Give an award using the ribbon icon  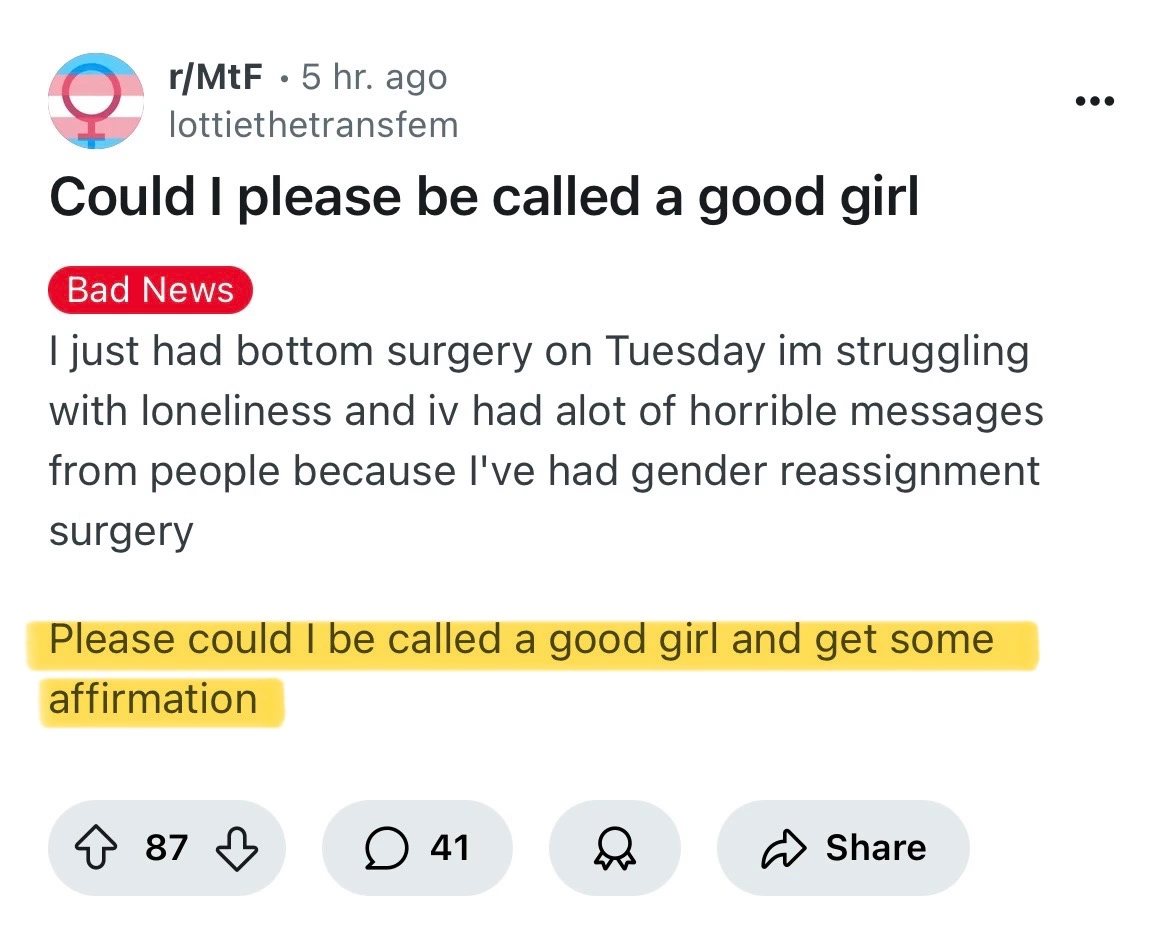point(613,847)
